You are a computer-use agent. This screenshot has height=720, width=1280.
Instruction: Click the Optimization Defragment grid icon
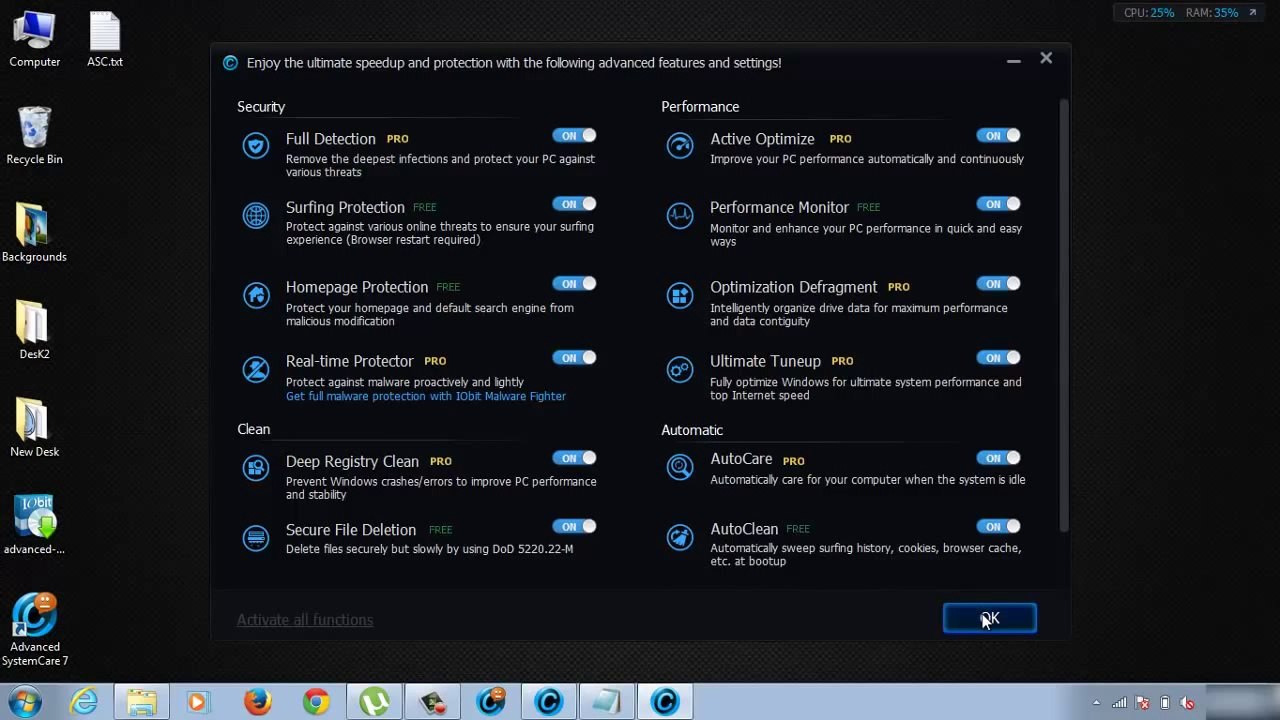(680, 295)
